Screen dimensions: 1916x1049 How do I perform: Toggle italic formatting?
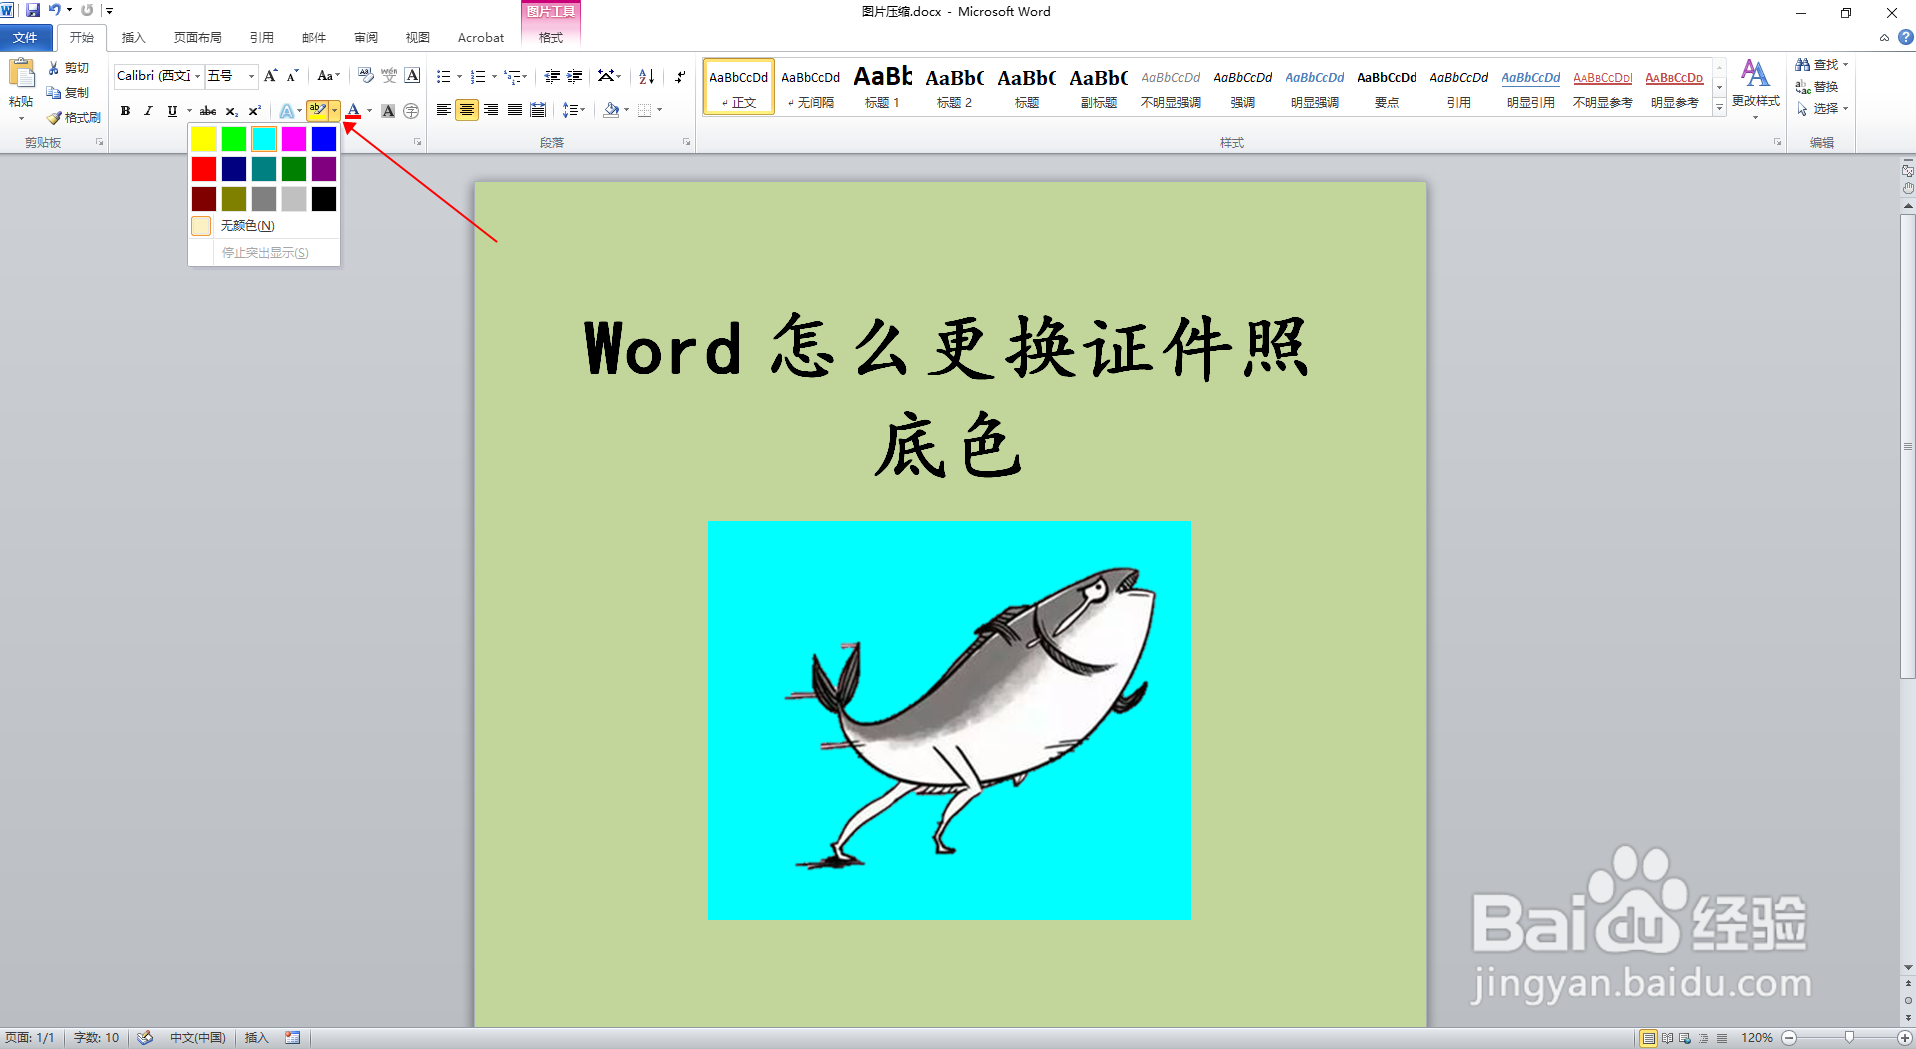pyautogui.click(x=147, y=111)
